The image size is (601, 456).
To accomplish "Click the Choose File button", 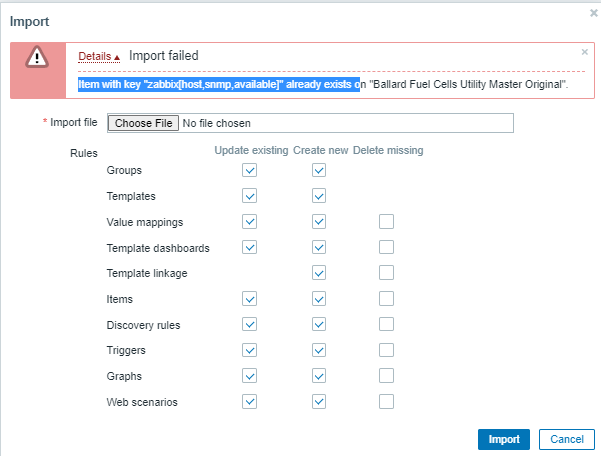I will click(x=142, y=123).
